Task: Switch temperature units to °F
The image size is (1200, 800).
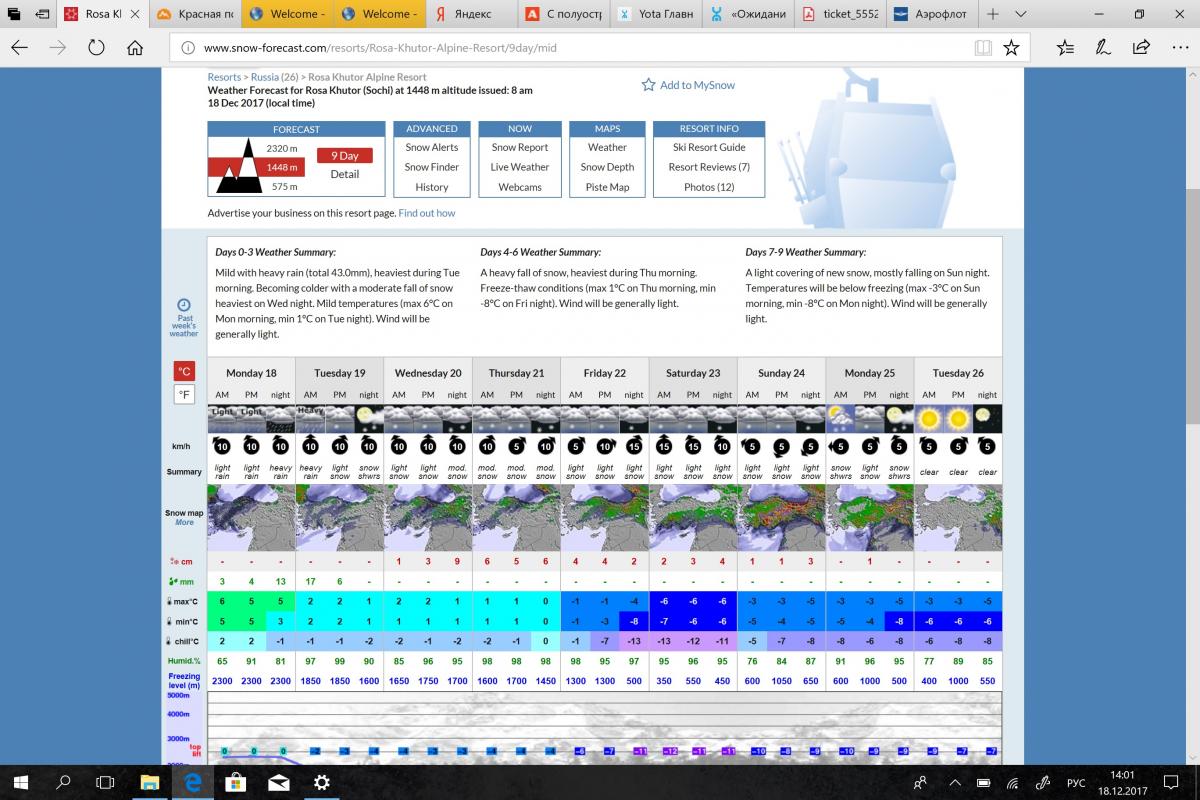Action: point(184,395)
